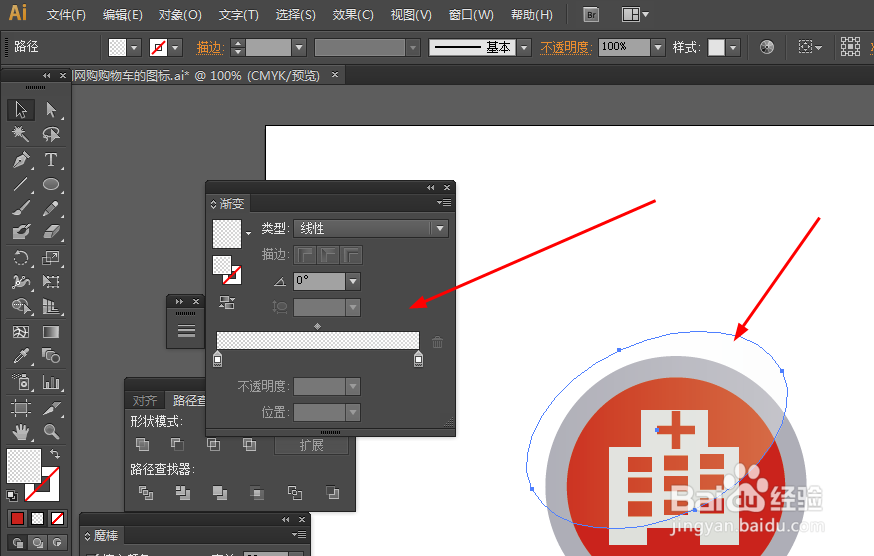Select the Mesh tool
The image size is (874, 556).
click(21, 332)
